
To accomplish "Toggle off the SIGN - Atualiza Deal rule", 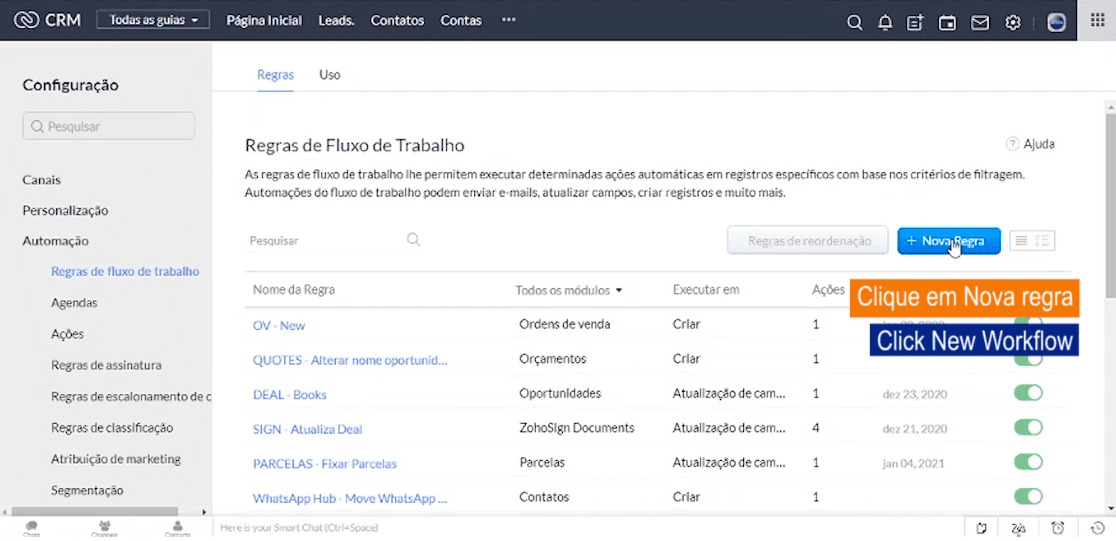I will (1028, 428).
